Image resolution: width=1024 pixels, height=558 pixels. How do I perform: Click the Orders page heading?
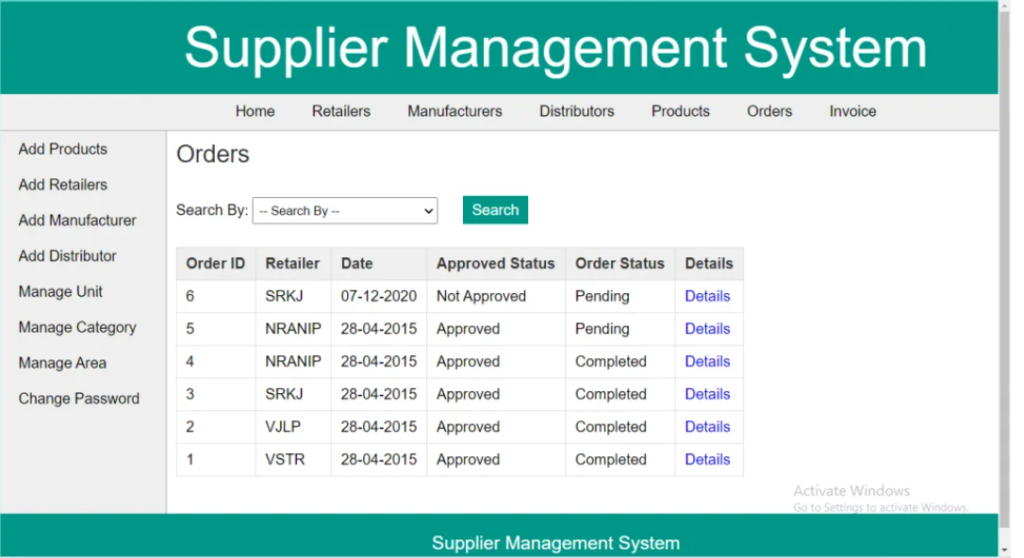(213, 154)
